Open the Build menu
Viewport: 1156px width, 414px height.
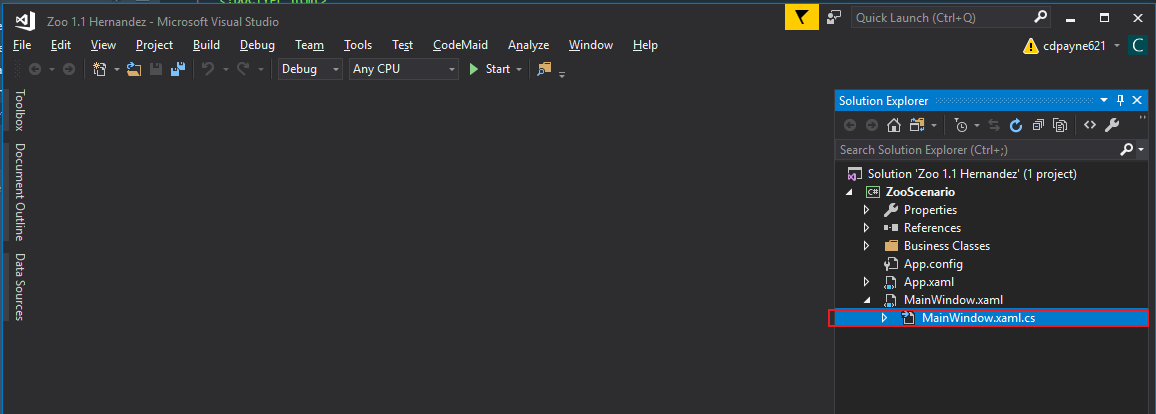click(206, 45)
